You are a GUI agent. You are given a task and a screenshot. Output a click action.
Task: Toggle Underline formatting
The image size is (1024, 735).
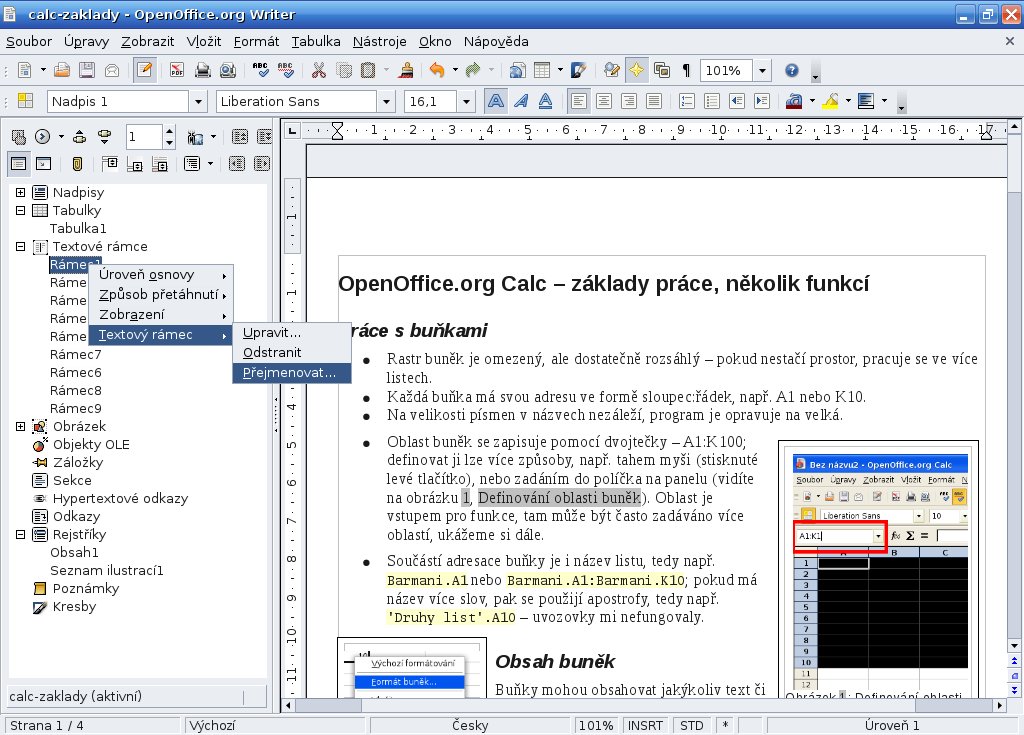pos(546,101)
